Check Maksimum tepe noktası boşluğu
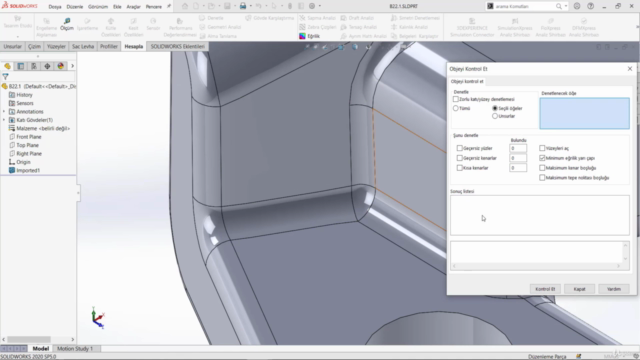Viewport: 640px width, 360px height. 542,178
